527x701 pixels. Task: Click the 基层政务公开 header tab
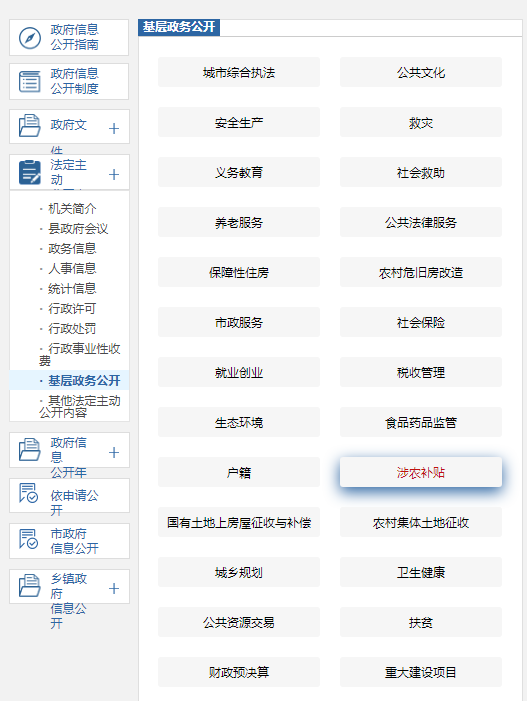point(179,27)
